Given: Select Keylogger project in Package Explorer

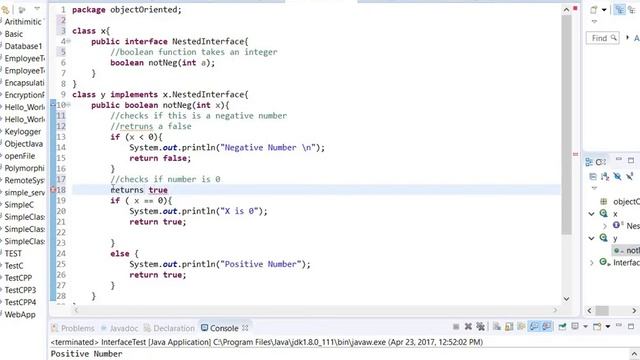Looking at the screenshot, I should [22, 131].
